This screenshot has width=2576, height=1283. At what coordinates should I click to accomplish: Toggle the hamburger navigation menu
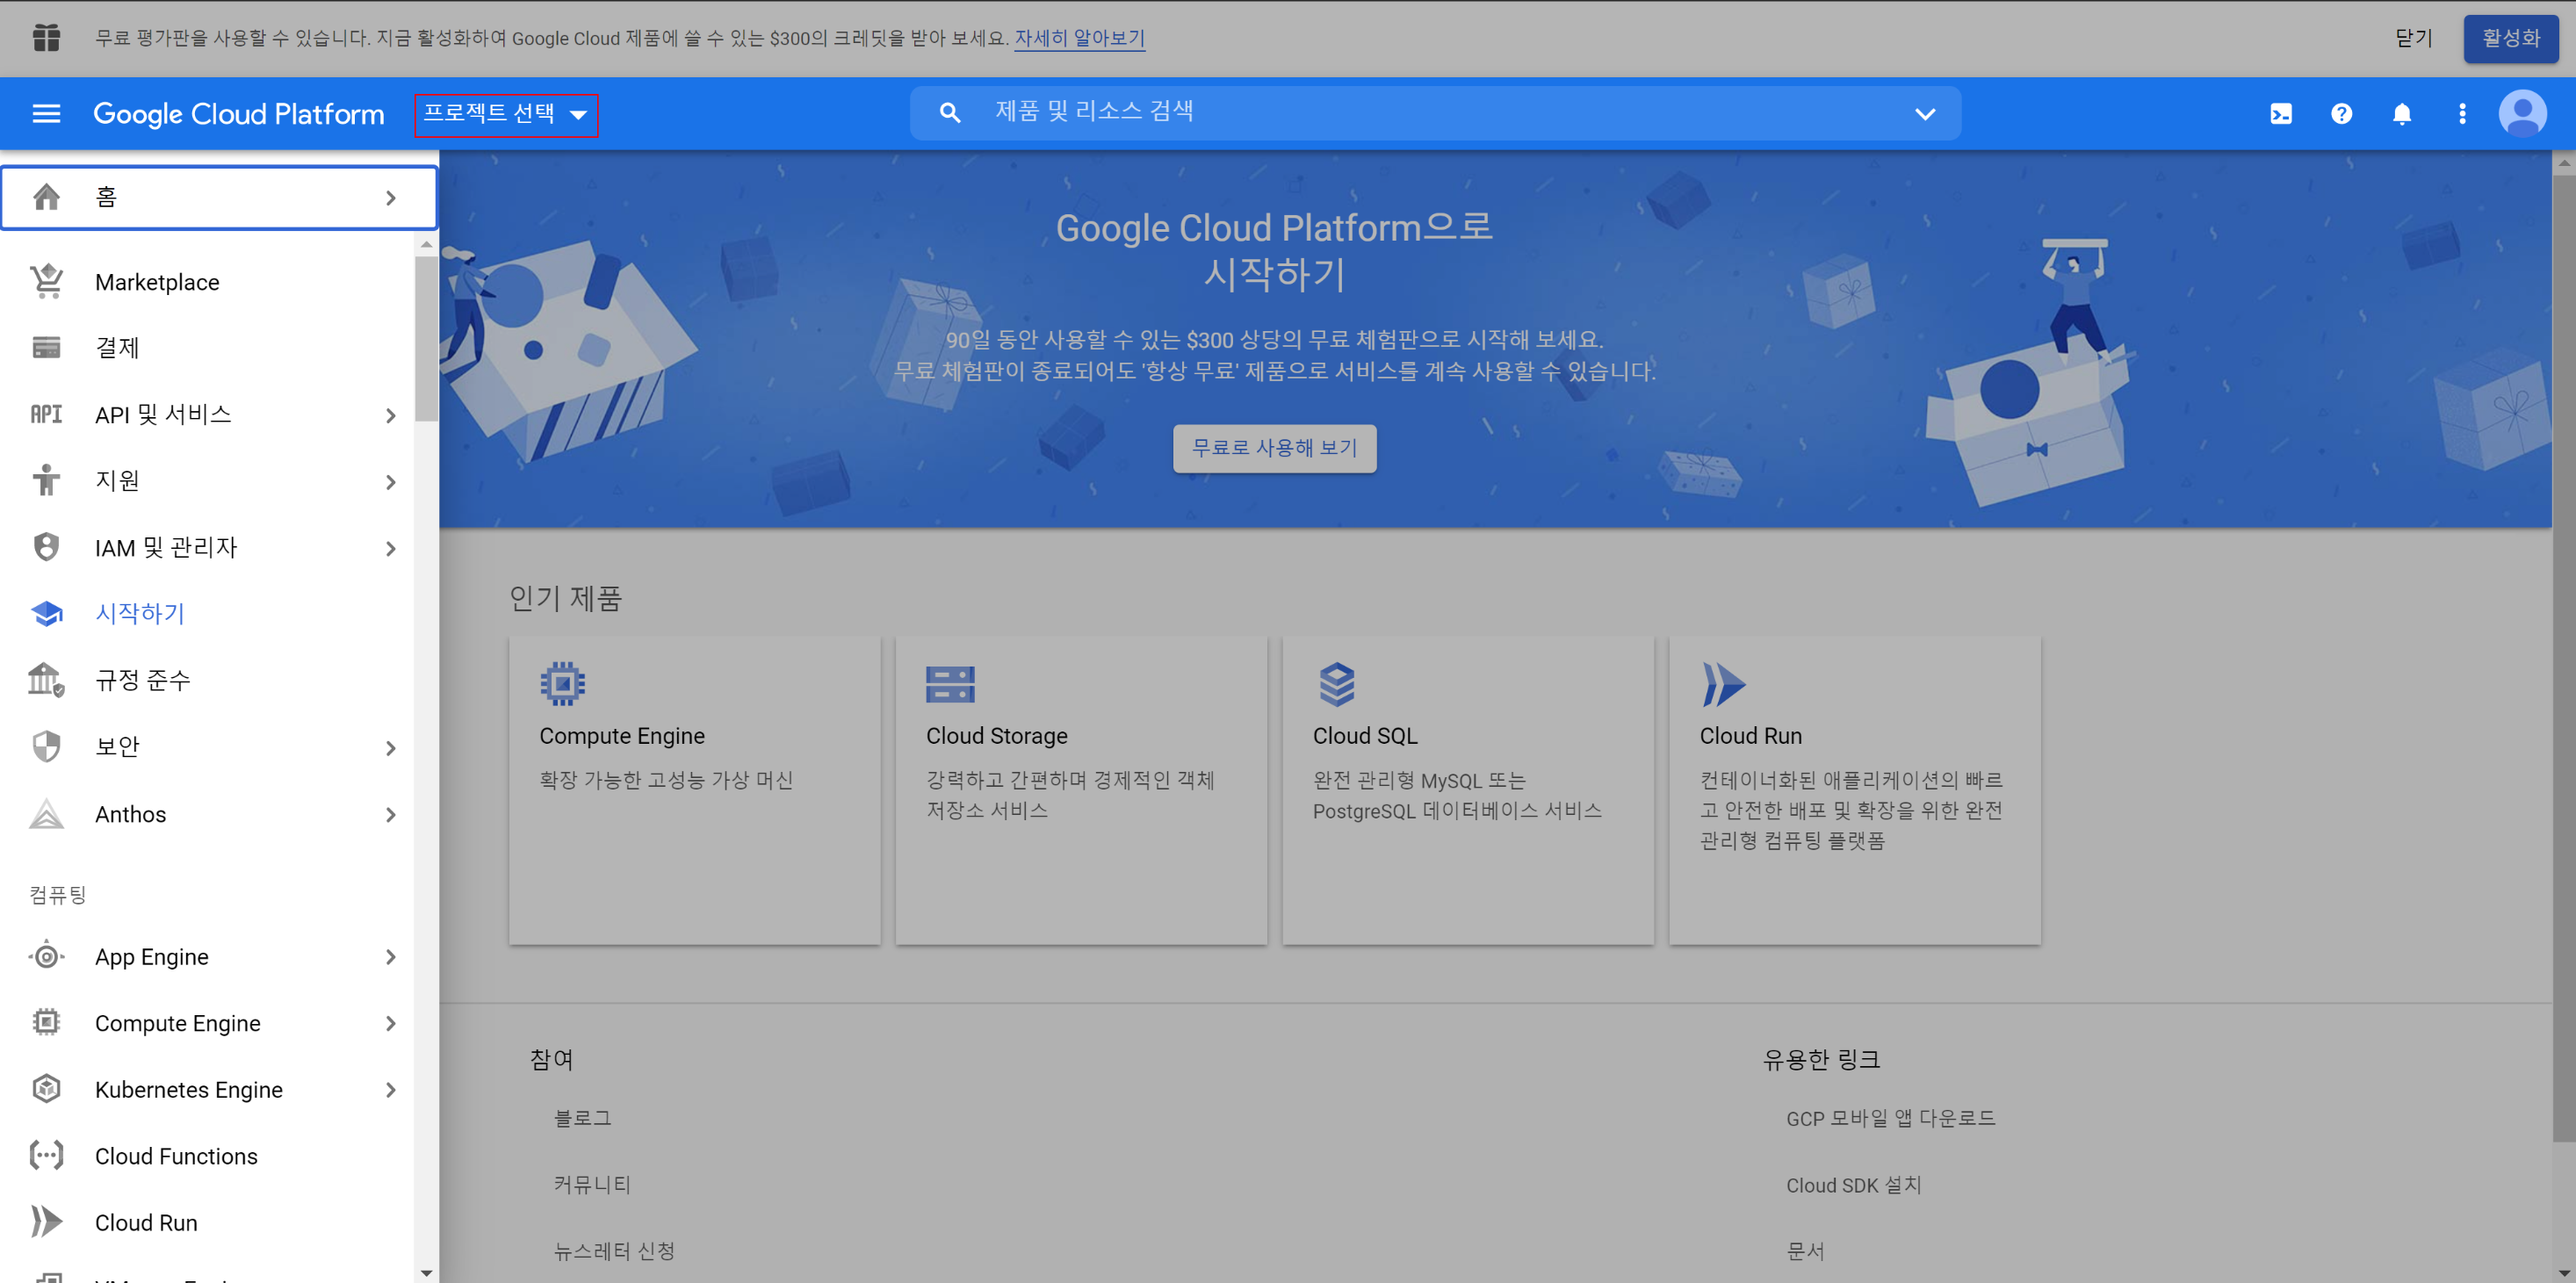point(46,114)
